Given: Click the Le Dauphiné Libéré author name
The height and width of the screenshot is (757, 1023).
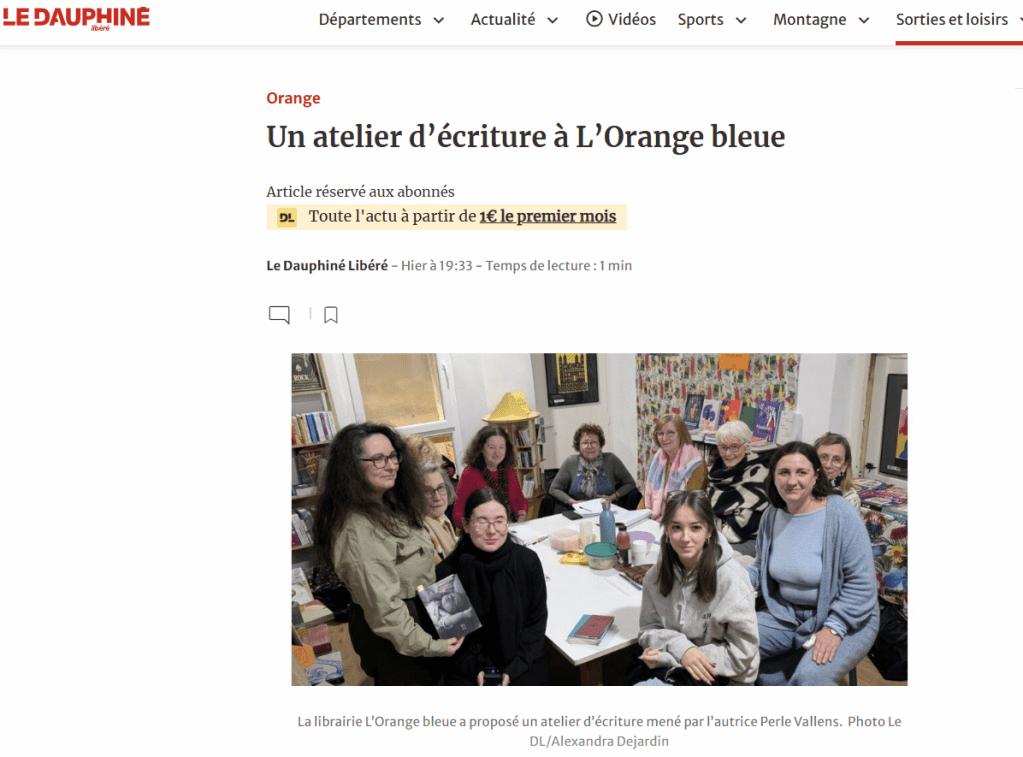Looking at the screenshot, I should [327, 266].
